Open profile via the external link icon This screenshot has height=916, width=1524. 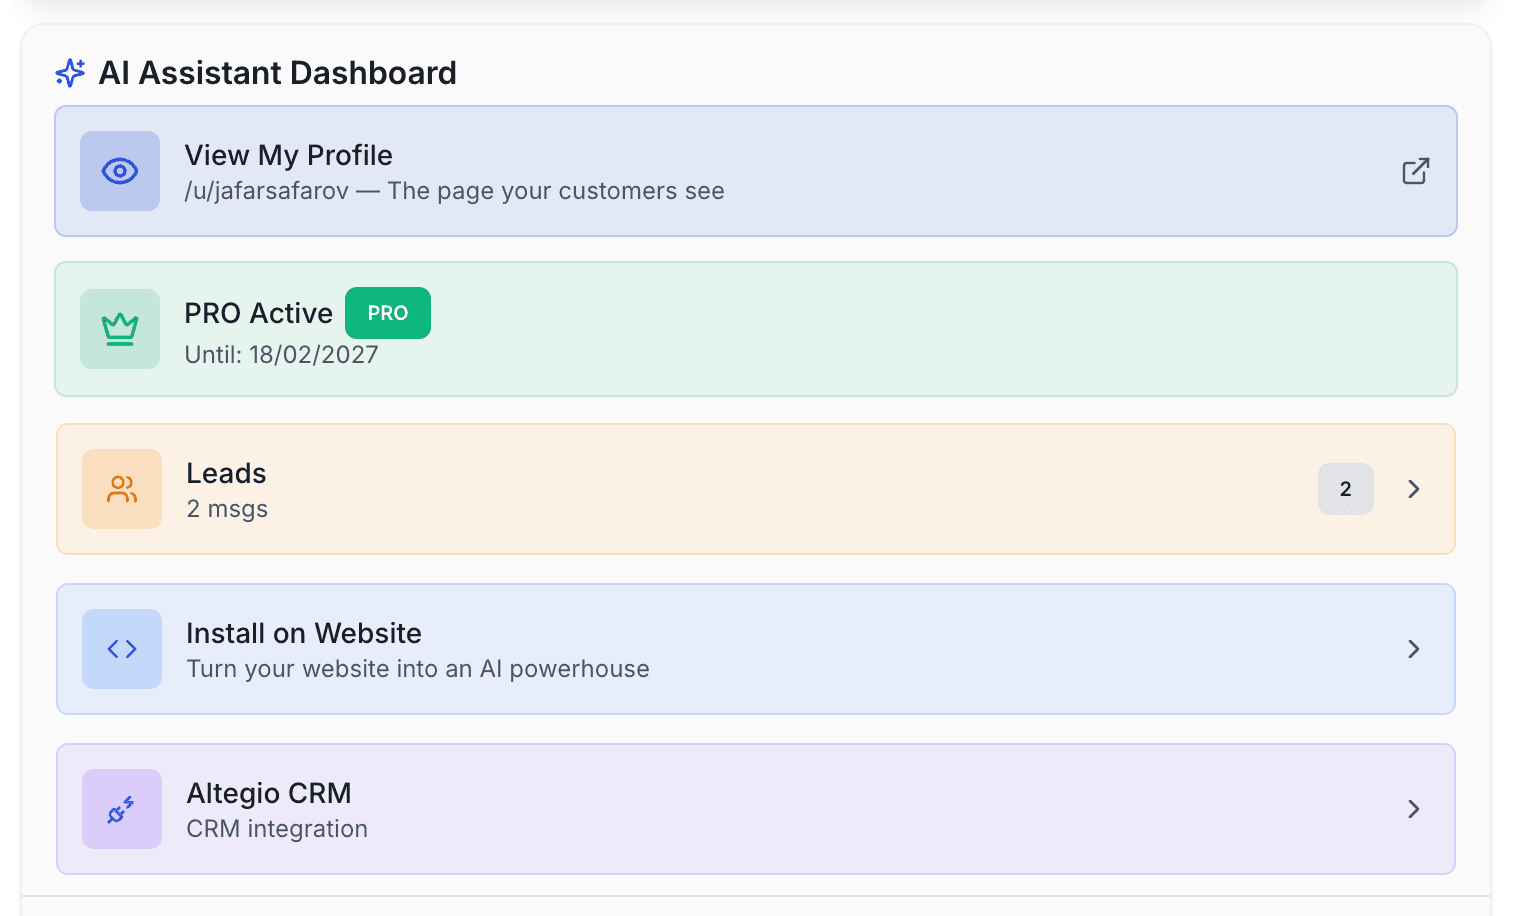pos(1415,171)
